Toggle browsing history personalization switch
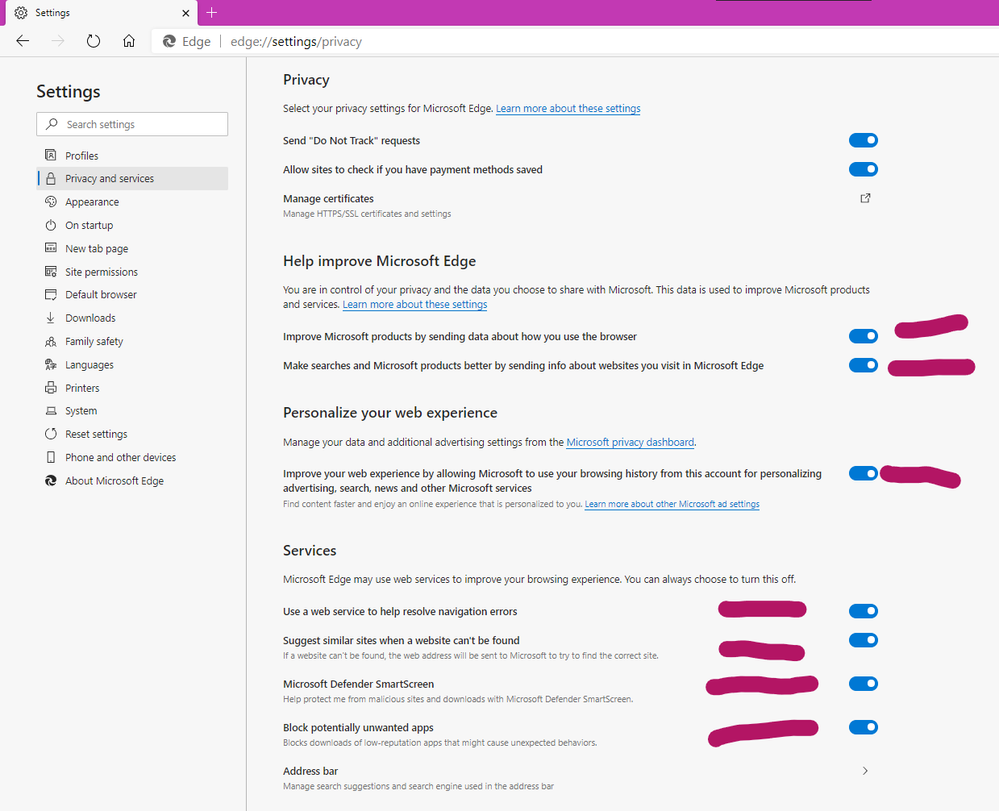 (863, 473)
